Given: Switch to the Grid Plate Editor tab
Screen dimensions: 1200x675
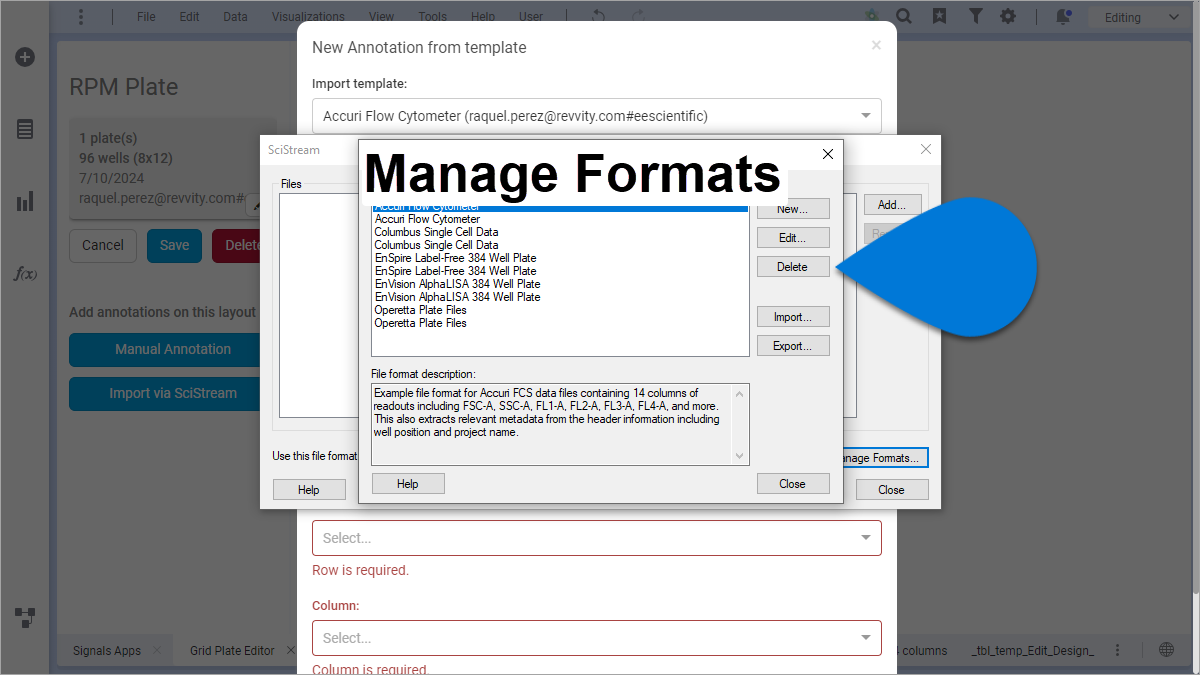Looking at the screenshot, I should tap(232, 650).
